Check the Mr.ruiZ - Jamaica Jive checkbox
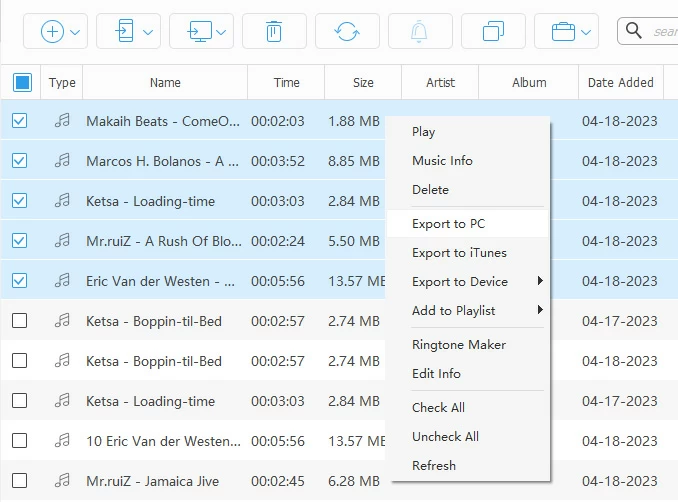 [x=20, y=481]
